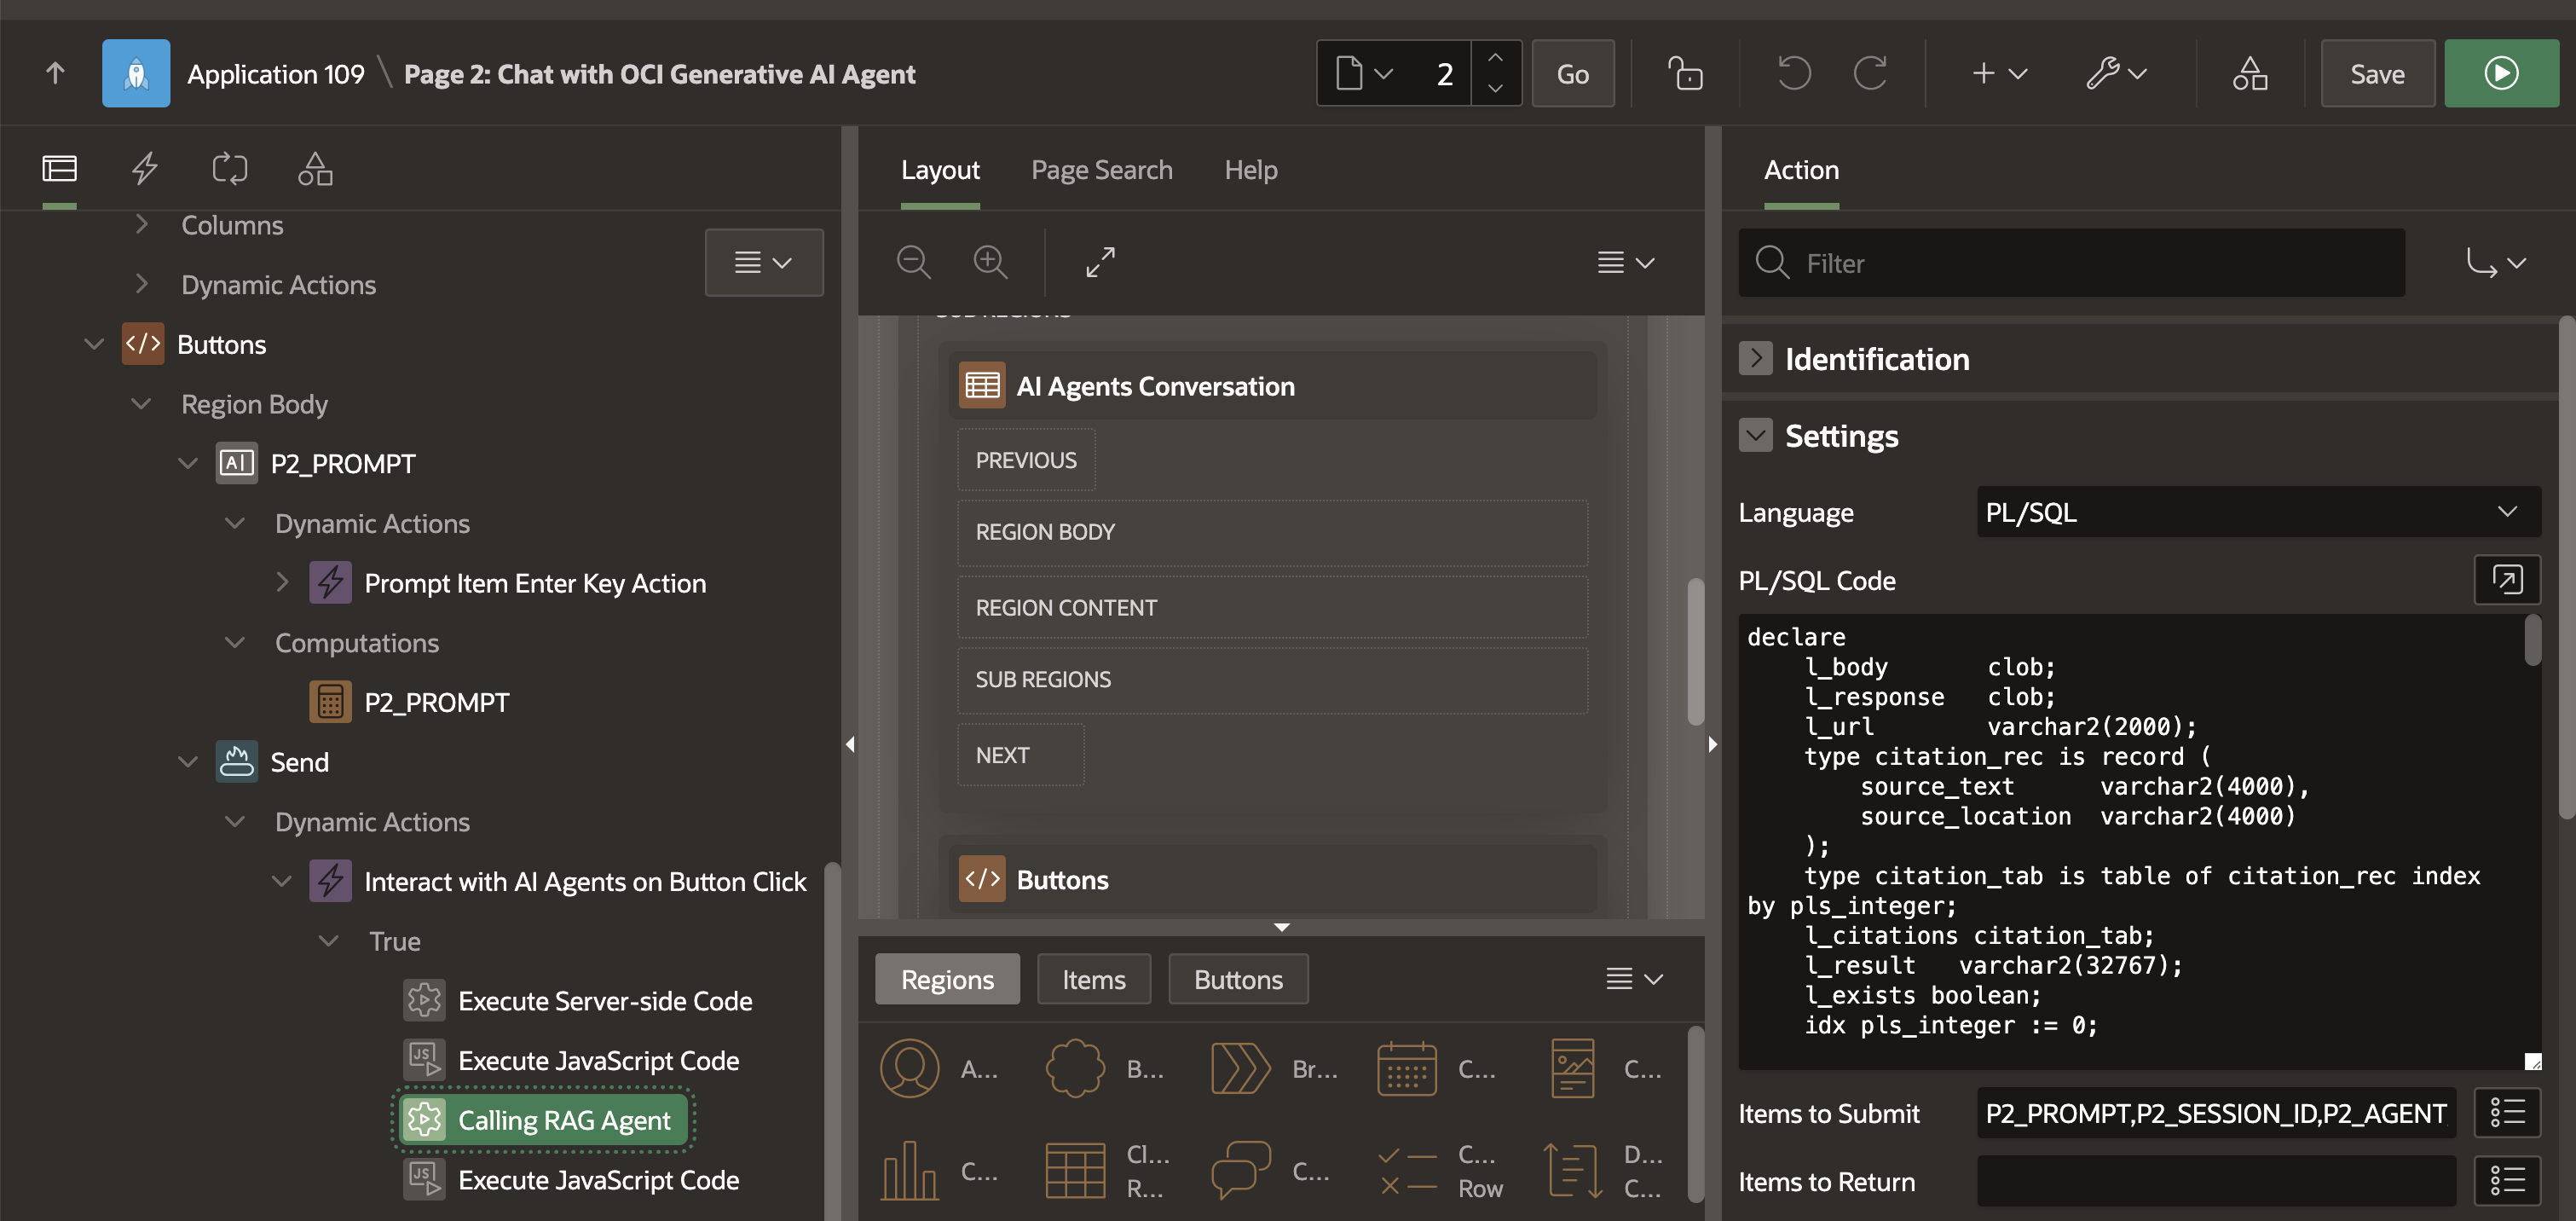
Task: Expand Prompt Item Enter Key Action node
Action: 282,582
